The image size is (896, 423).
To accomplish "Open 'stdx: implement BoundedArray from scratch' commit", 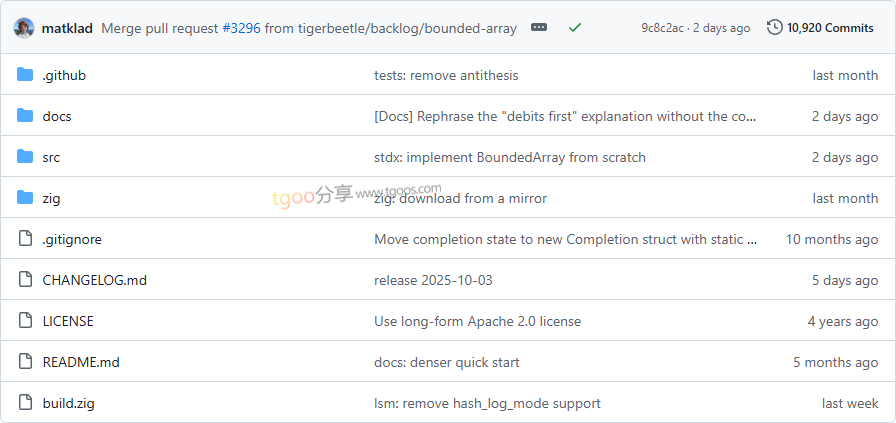I will [509, 157].
